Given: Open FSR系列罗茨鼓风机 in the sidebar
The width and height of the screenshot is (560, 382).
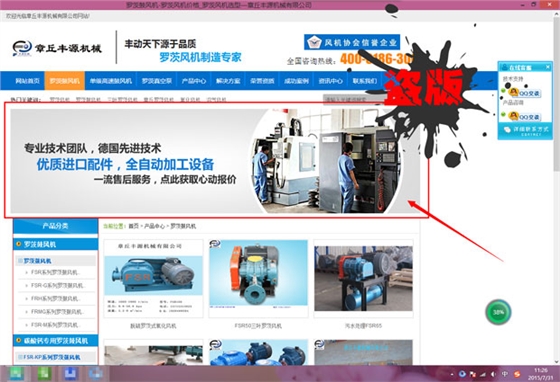Looking at the screenshot, I should coord(56,272).
